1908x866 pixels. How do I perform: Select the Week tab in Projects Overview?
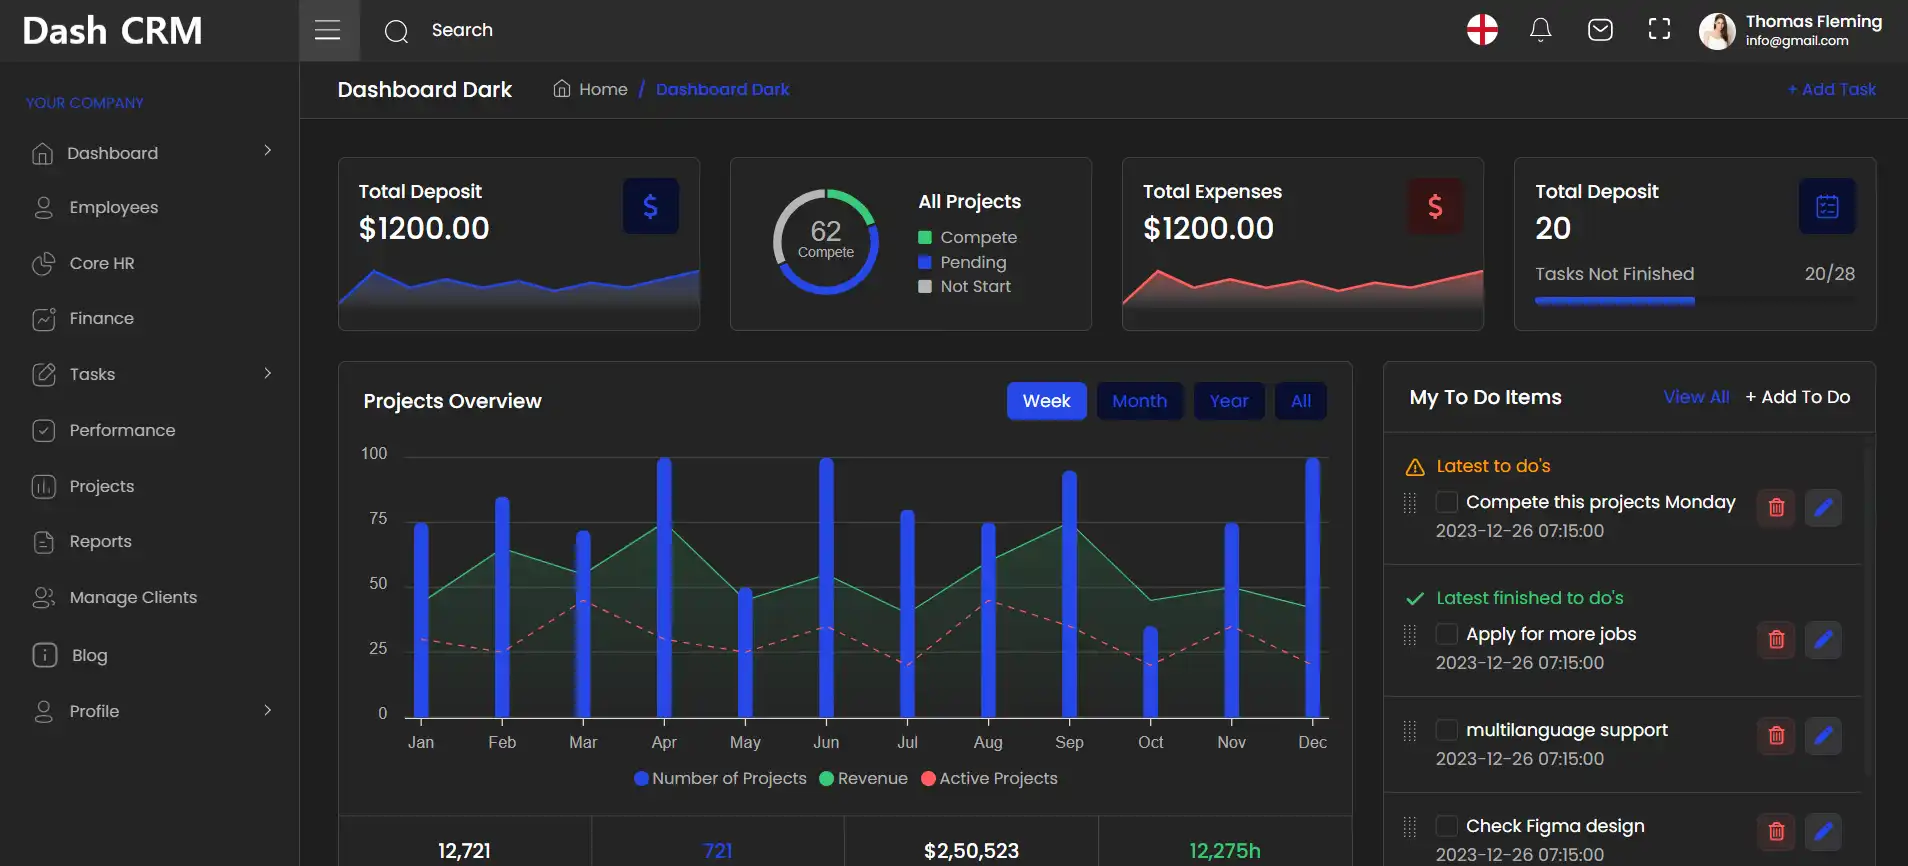tap(1046, 401)
